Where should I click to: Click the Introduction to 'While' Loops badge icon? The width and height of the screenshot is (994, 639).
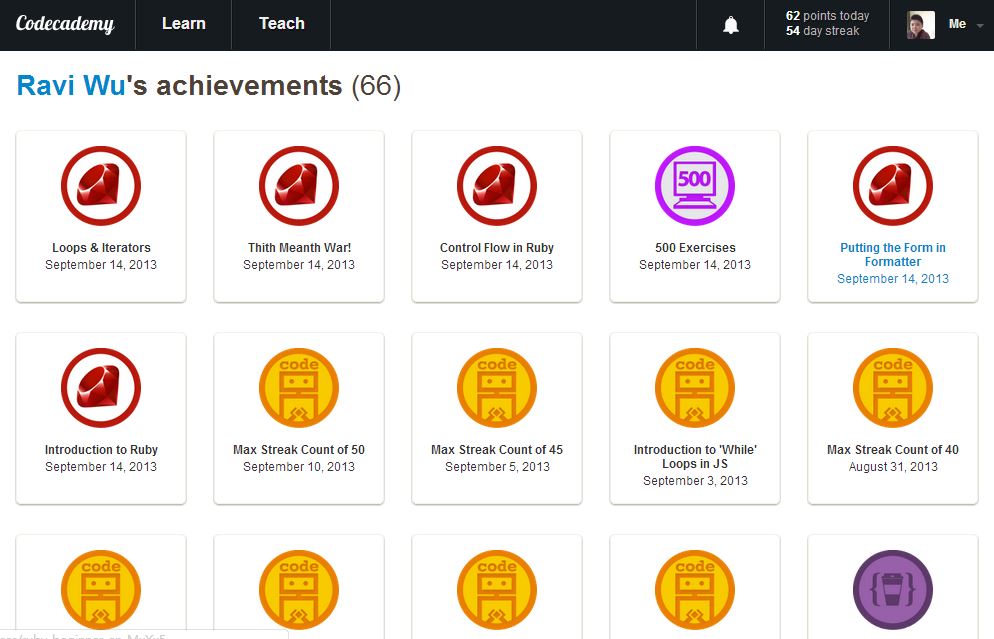(x=694, y=389)
